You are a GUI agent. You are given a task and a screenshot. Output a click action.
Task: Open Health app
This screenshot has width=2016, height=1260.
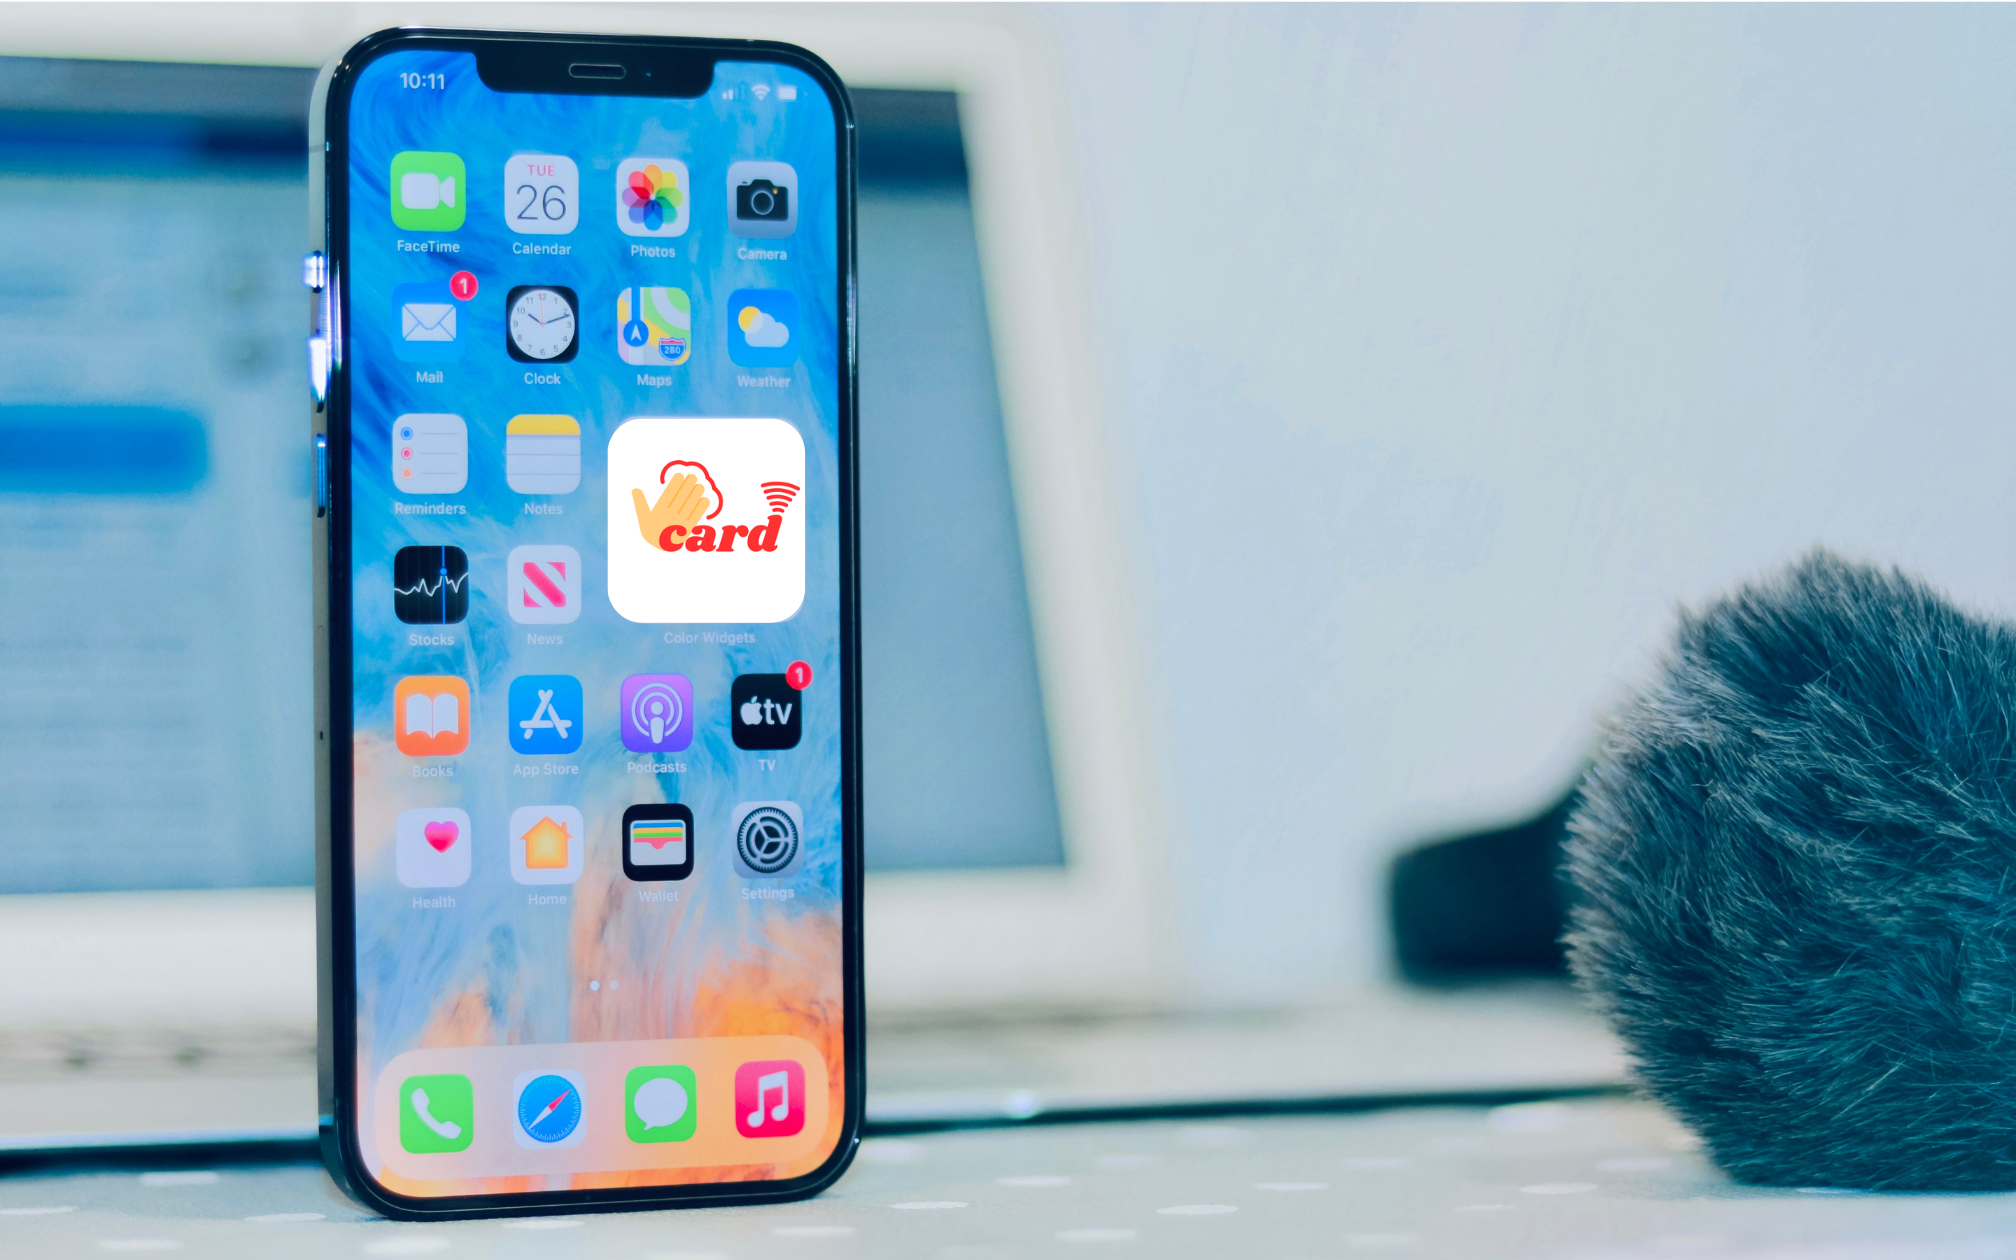(x=435, y=842)
